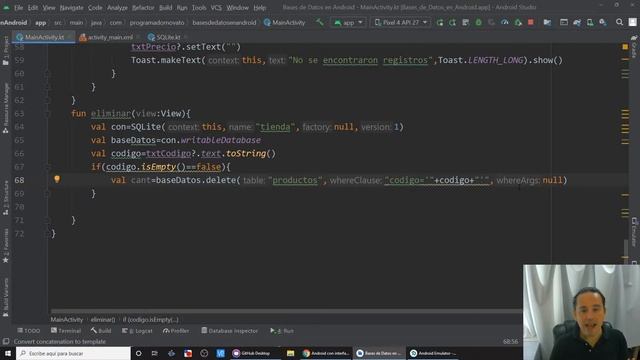Screen dimensions: 640x360
Task: Click the red Stop button icon
Action: coord(531,22)
